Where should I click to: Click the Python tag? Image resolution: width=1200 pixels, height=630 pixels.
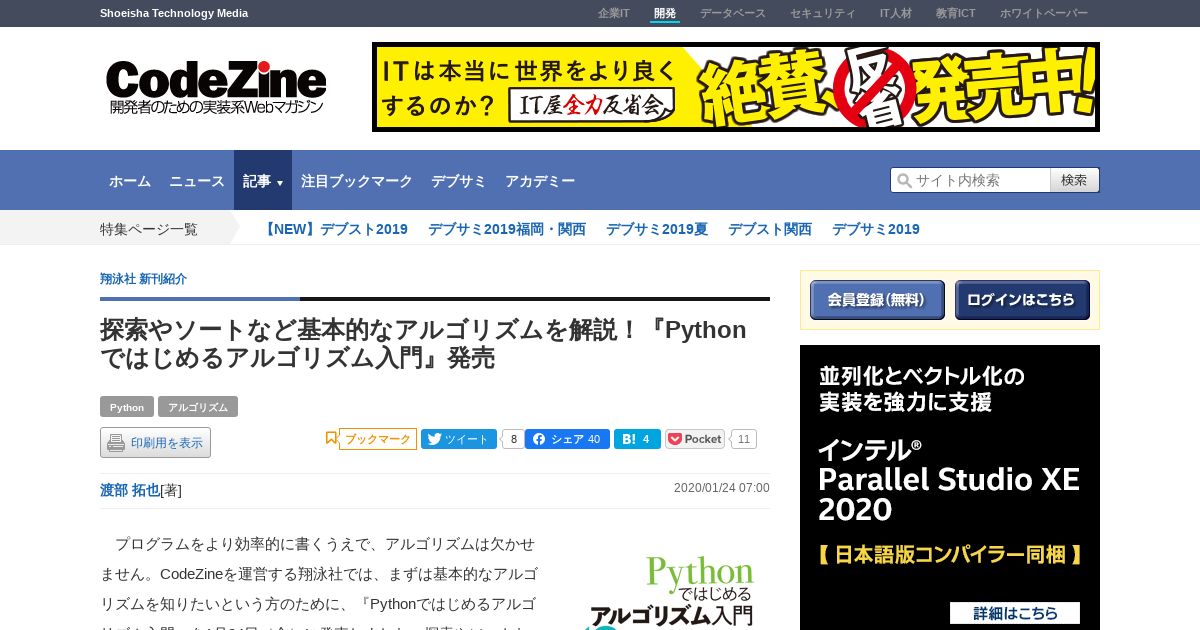[x=127, y=407]
